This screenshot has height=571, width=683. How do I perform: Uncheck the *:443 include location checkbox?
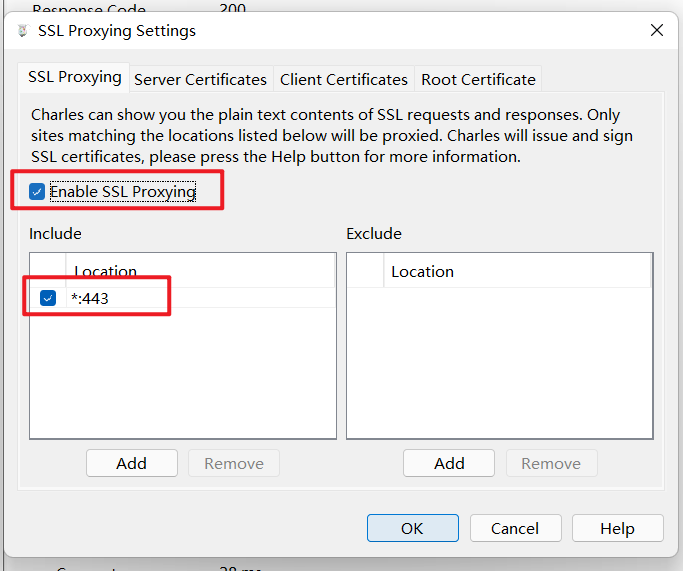[x=48, y=298]
